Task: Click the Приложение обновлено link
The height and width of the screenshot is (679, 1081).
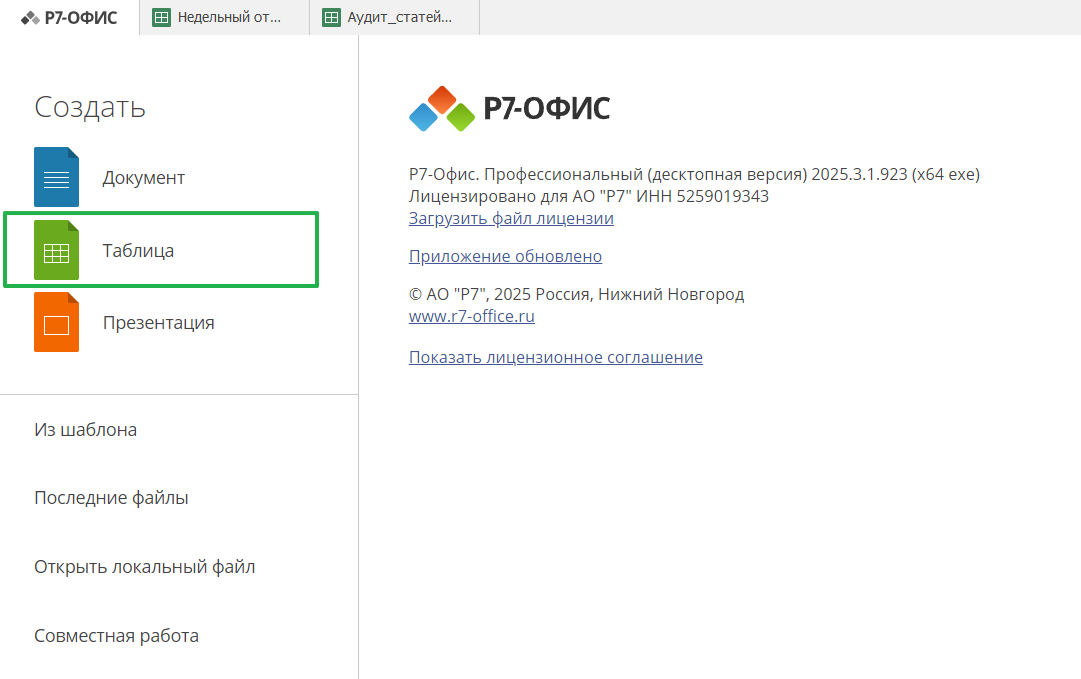Action: pyautogui.click(x=505, y=256)
